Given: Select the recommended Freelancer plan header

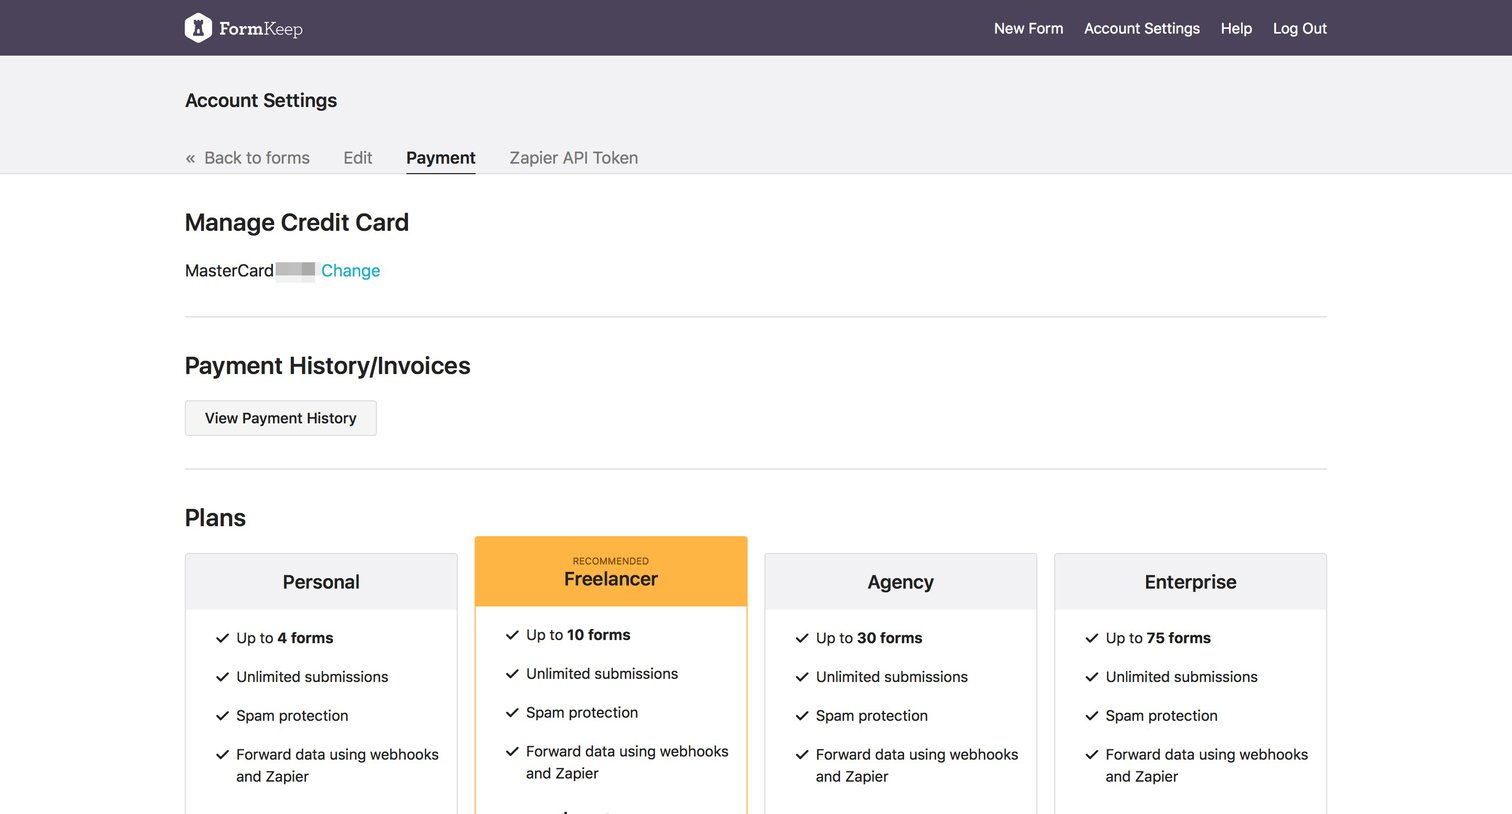Looking at the screenshot, I should (x=611, y=572).
